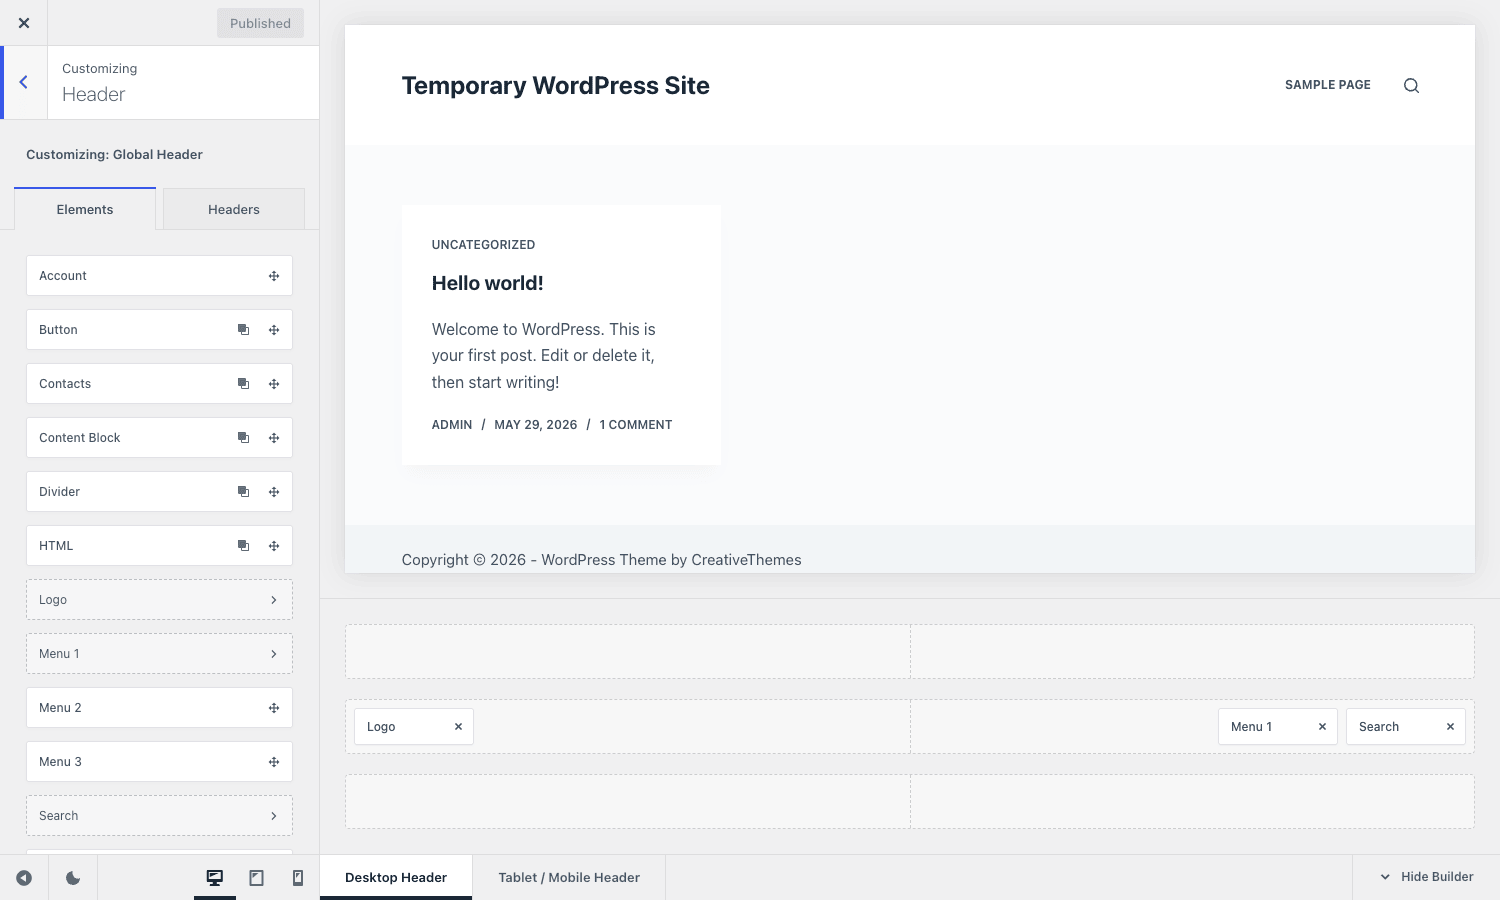This screenshot has width=1500, height=900.
Task: Select the Button element label
Action: [x=58, y=330]
